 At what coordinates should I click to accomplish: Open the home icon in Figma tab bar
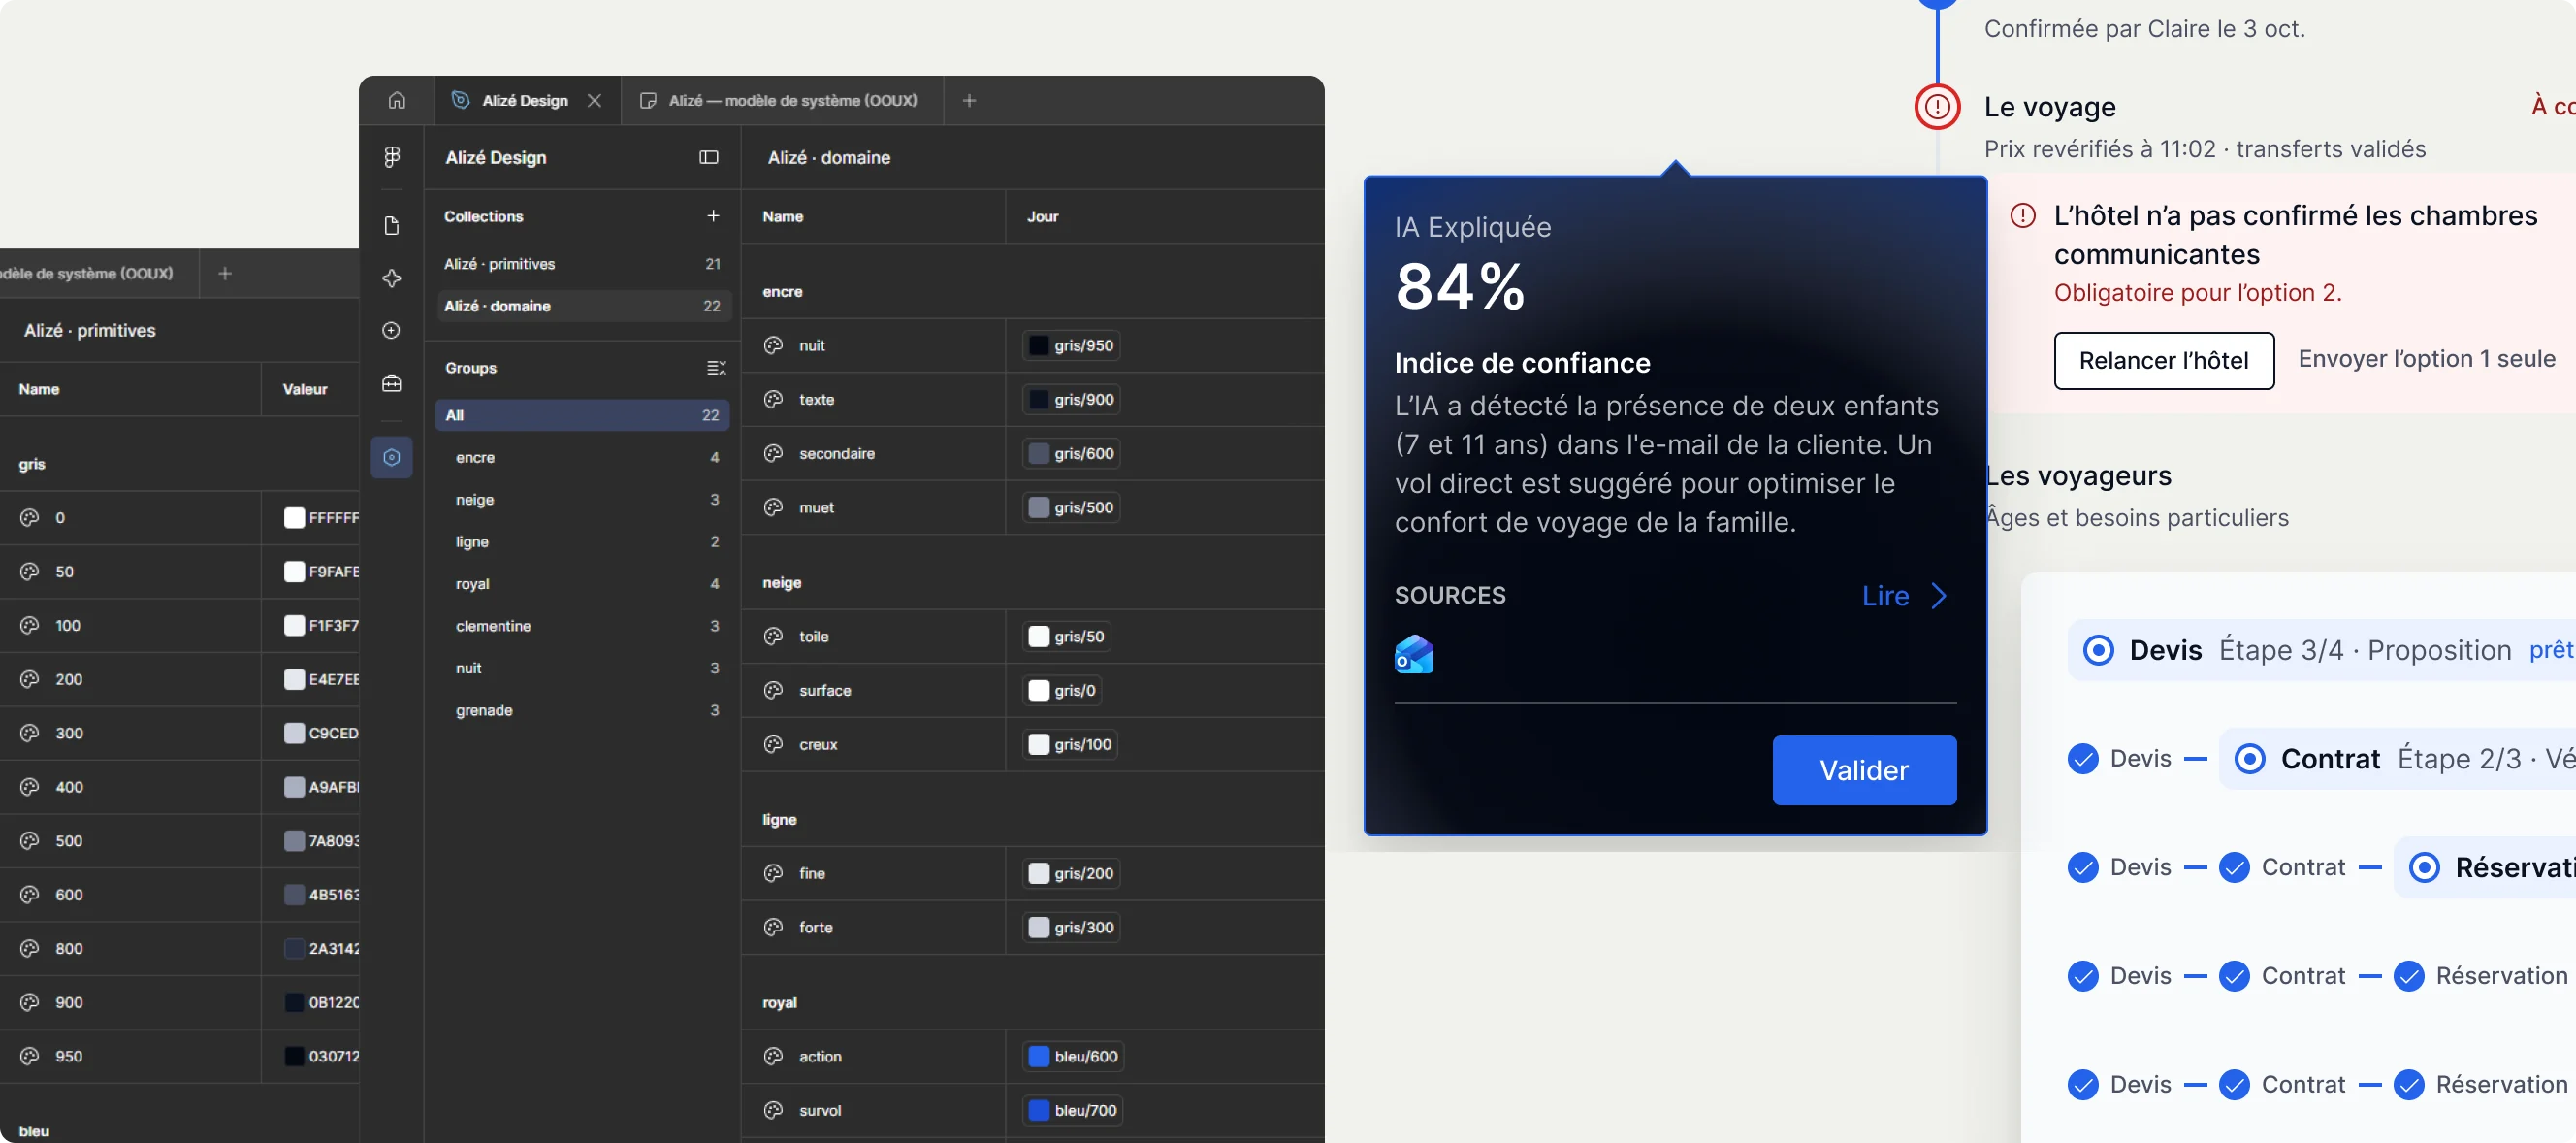pyautogui.click(x=397, y=100)
